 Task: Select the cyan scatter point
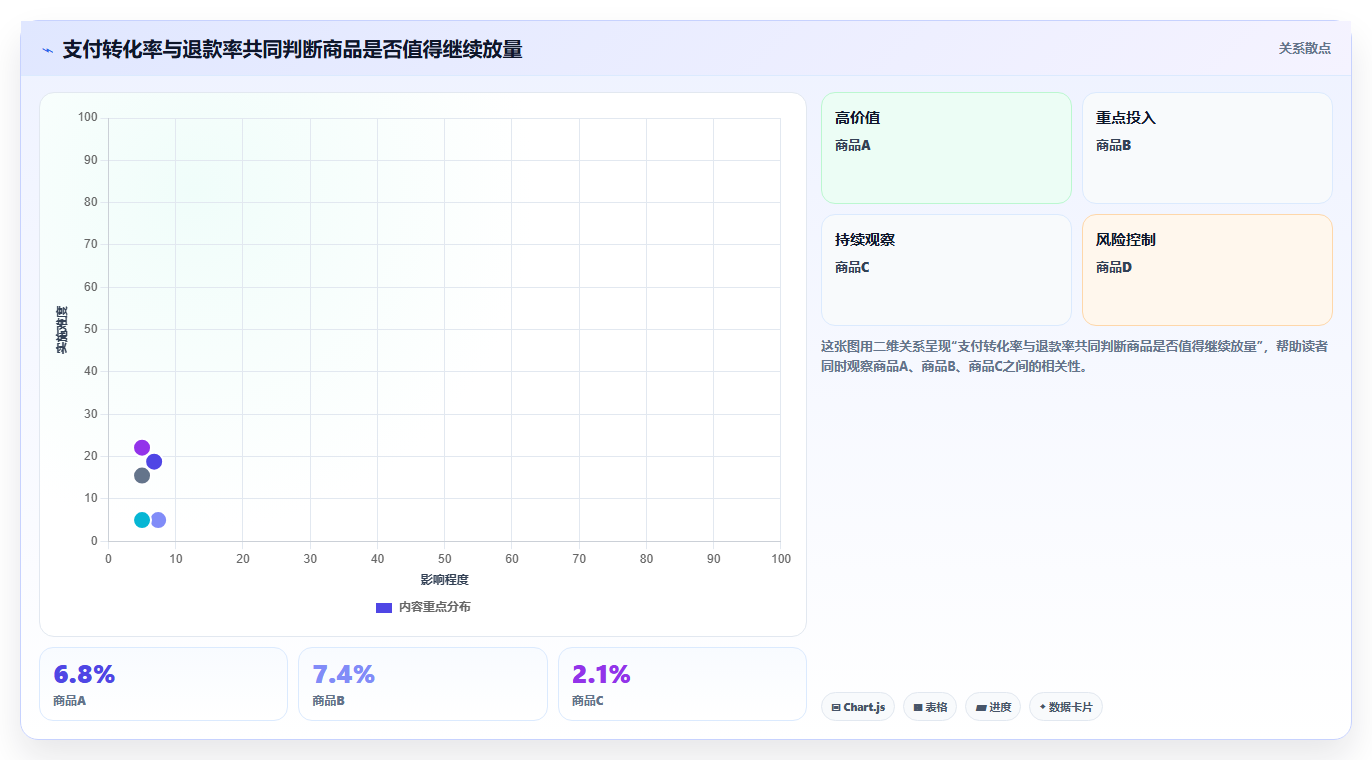pyautogui.click(x=142, y=520)
